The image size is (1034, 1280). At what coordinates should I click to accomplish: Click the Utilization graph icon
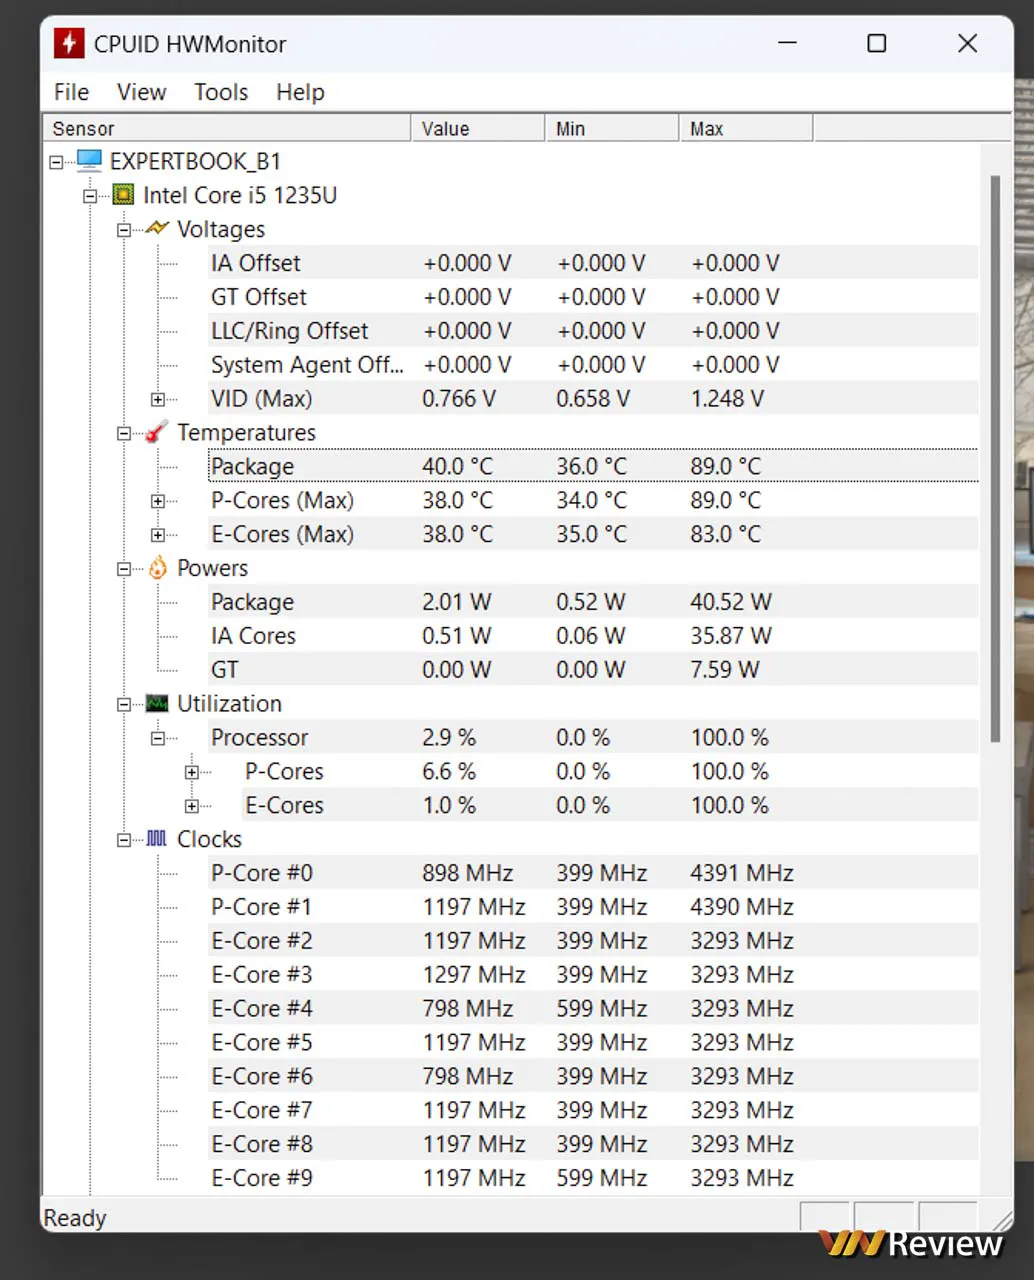pos(157,704)
